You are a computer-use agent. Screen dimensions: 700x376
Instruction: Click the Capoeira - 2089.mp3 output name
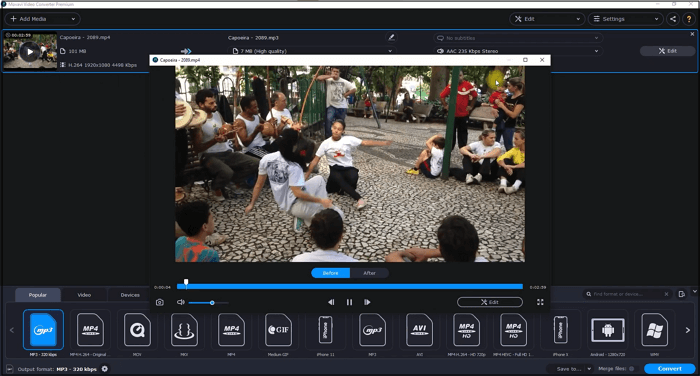(253, 38)
